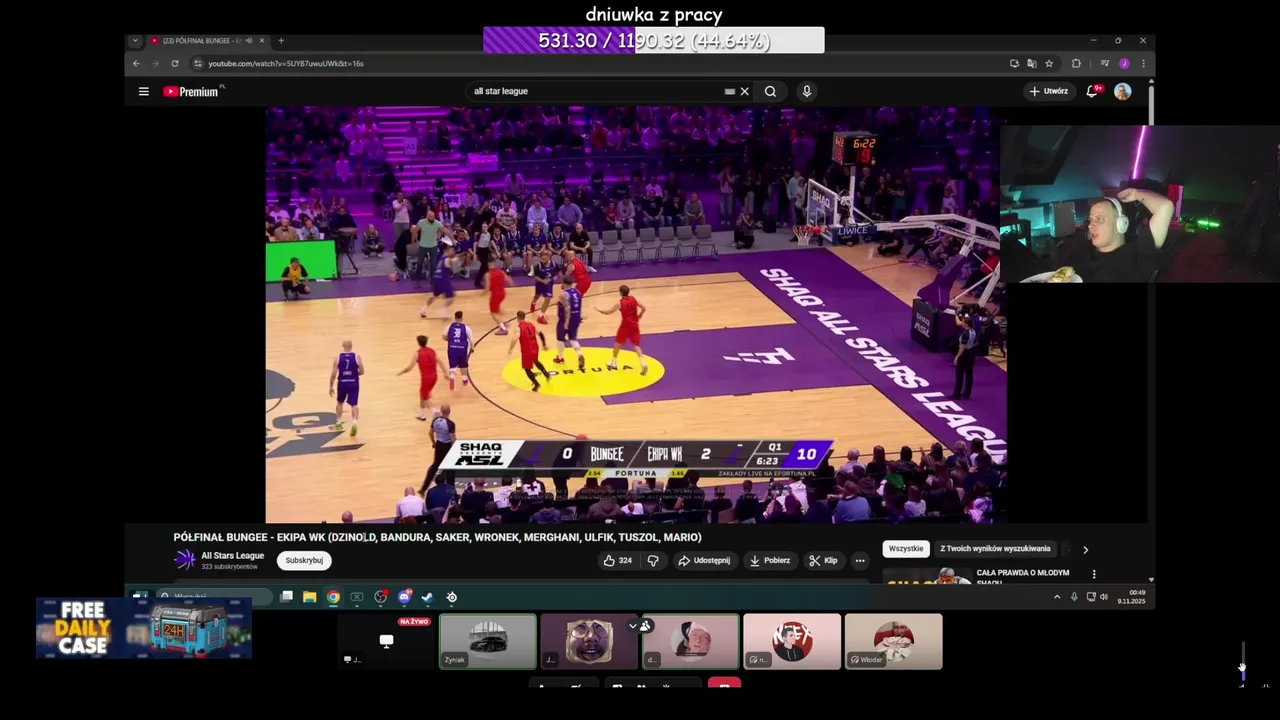Click the Utwórz create button

[1048, 91]
